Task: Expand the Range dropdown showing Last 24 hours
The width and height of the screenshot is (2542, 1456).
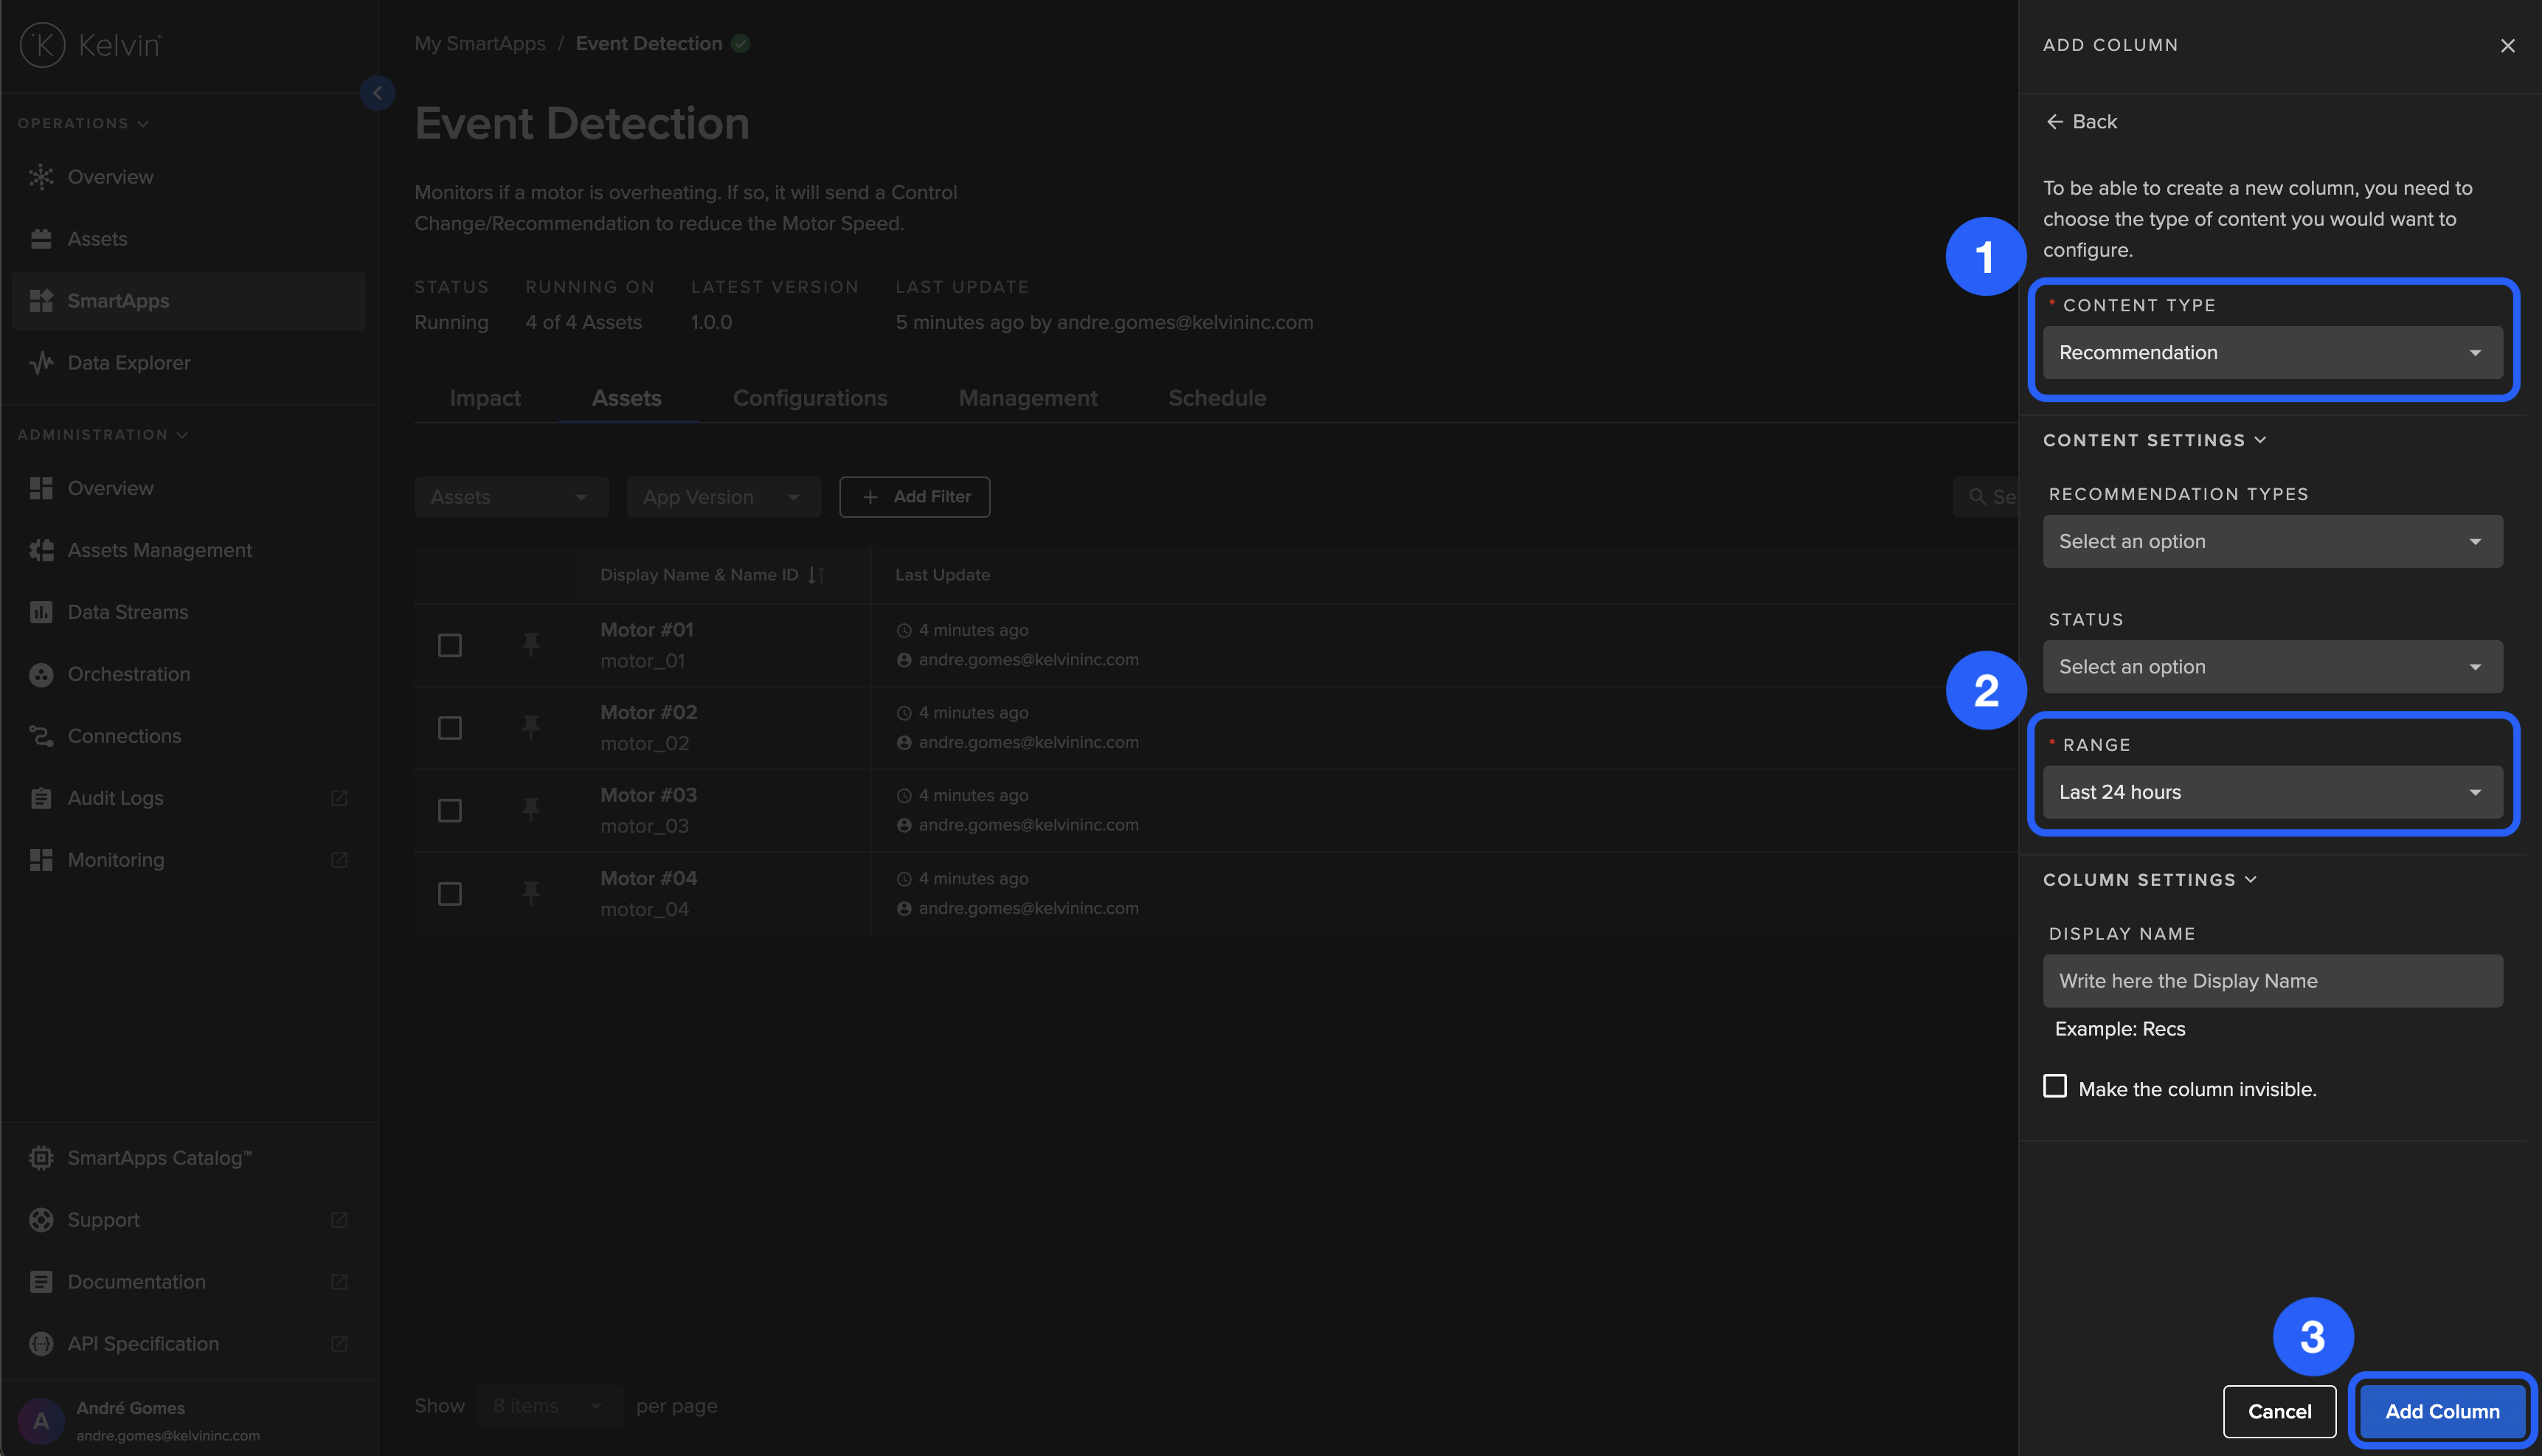Action: pos(2272,793)
